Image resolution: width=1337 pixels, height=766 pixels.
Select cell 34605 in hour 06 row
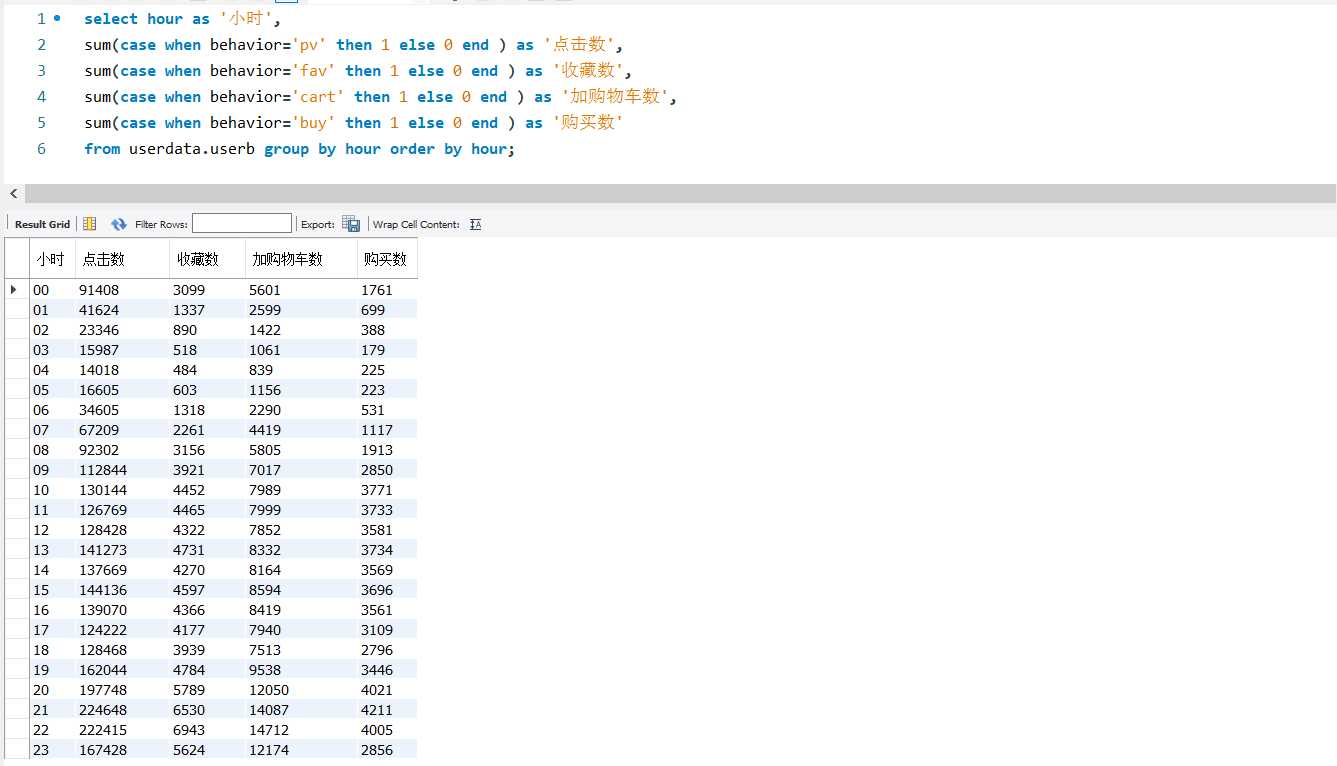pos(122,410)
